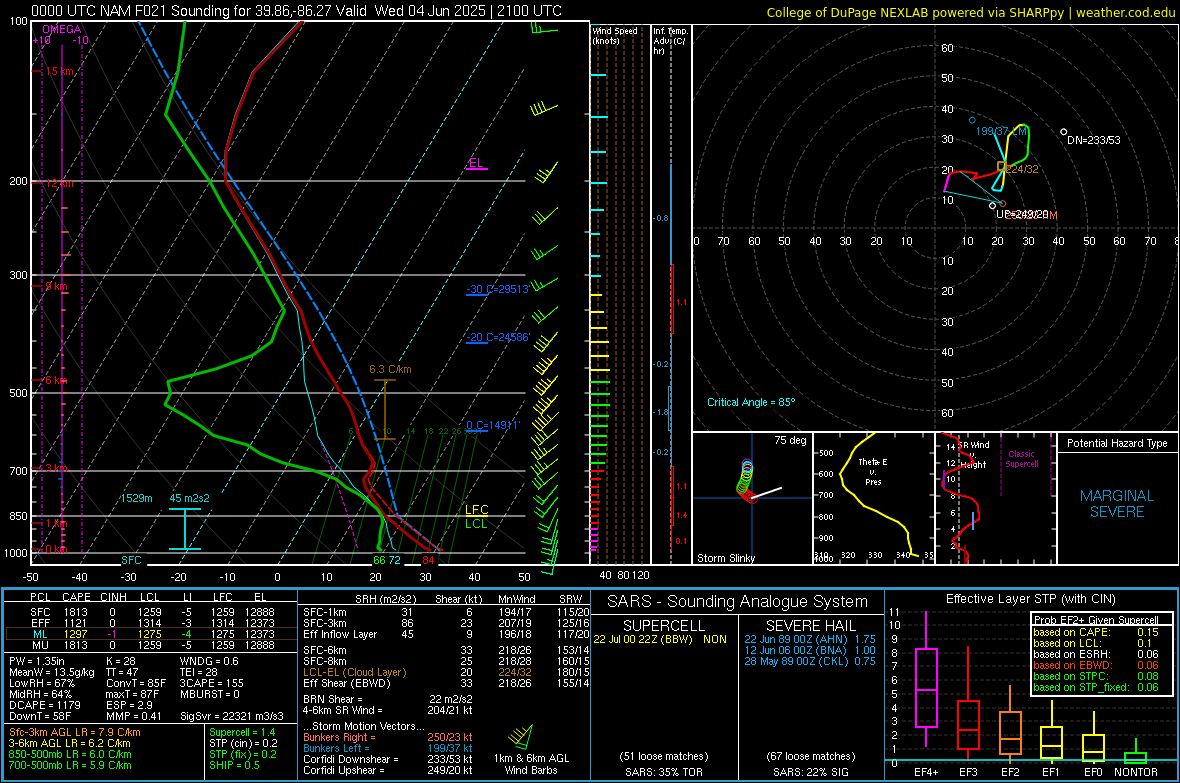The height and width of the screenshot is (783, 1180).
Task: Click the highlighted ML parcel row
Action: pos(150,634)
